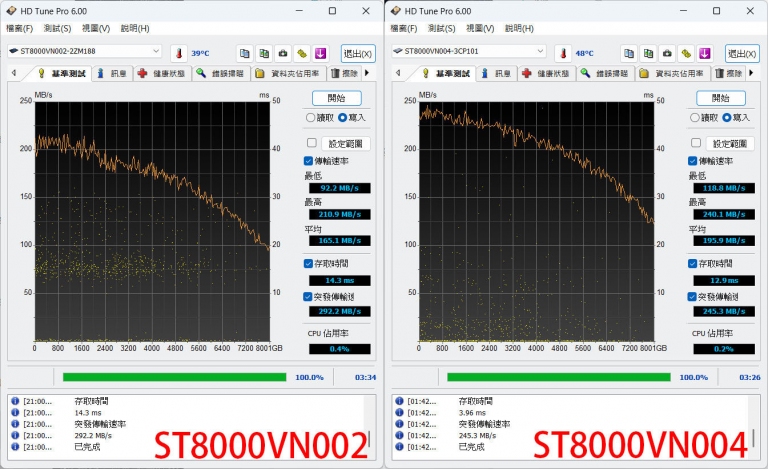Copy screenshot icon in right window toolbar
This screenshot has width=768, height=469.
(648, 53)
